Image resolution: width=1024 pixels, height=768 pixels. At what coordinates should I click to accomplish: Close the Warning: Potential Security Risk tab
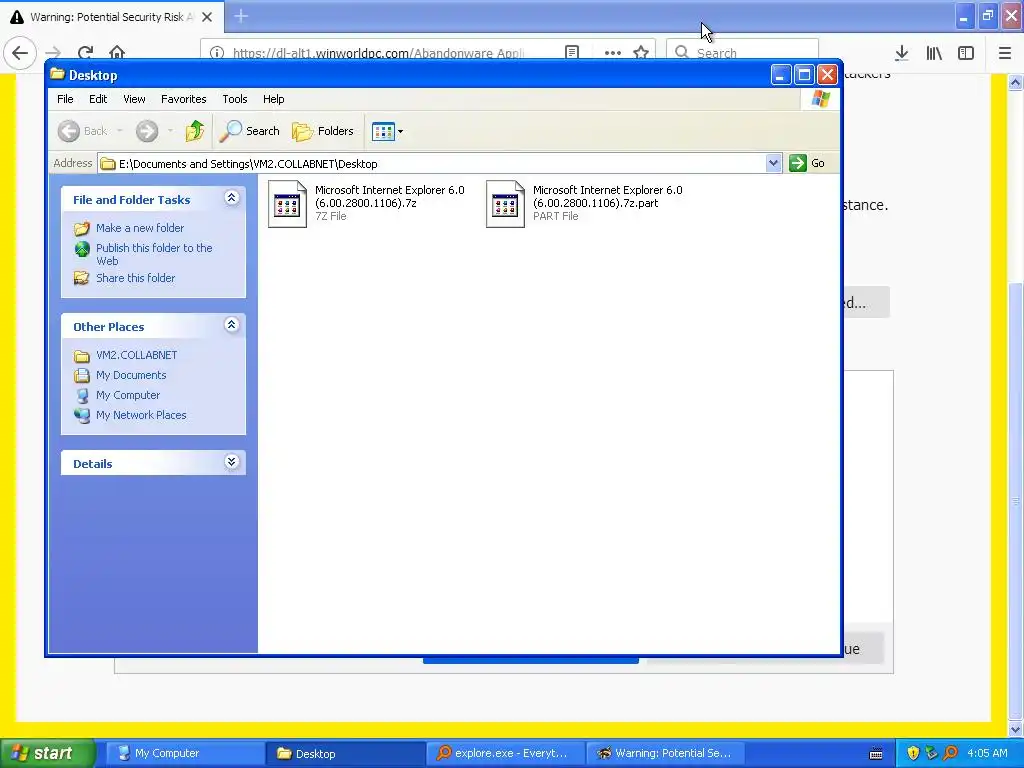(207, 17)
